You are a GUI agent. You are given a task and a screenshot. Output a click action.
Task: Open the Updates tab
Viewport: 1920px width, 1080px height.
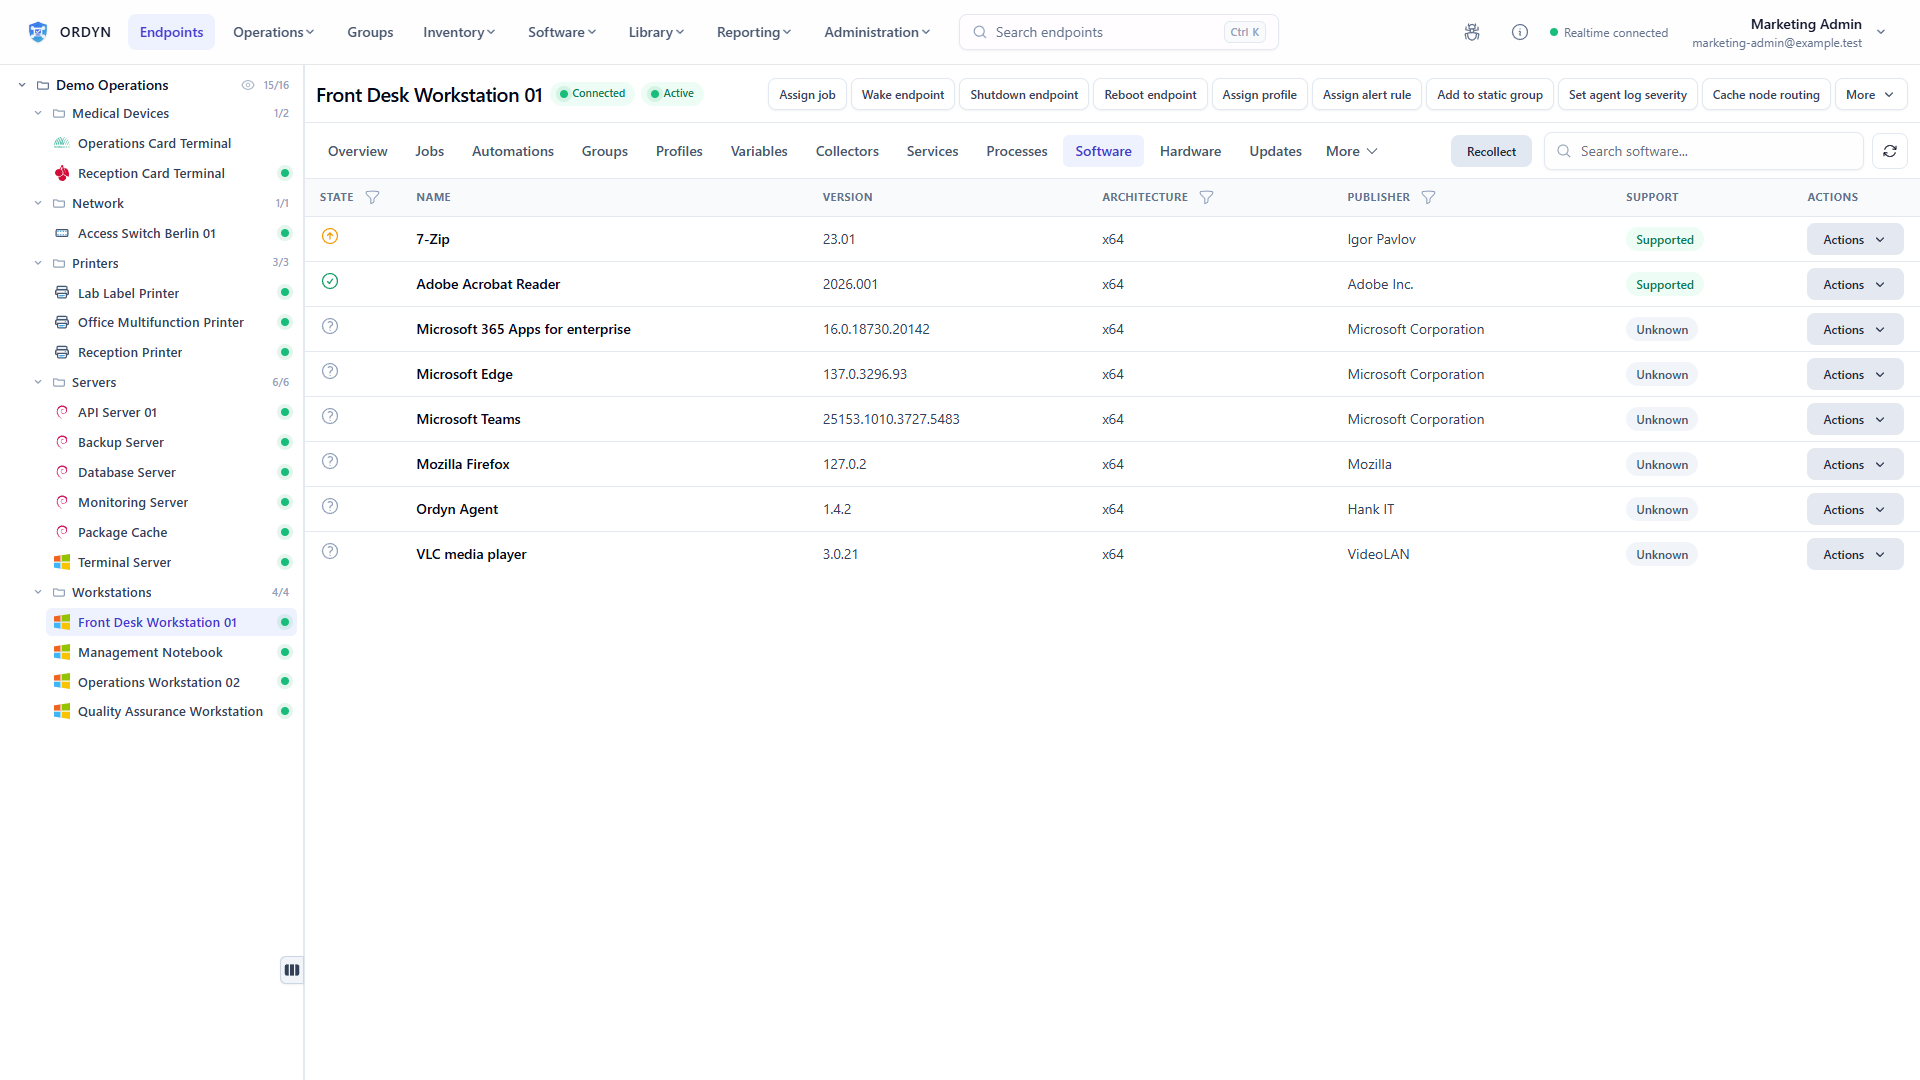[1275, 151]
